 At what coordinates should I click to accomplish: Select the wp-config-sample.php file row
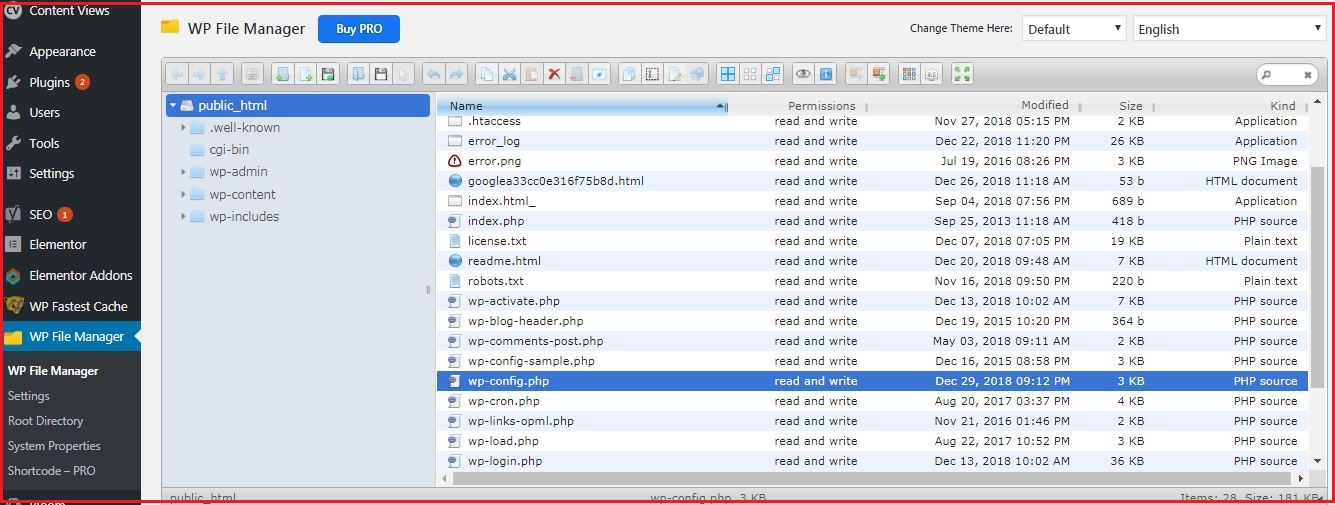click(x=873, y=361)
